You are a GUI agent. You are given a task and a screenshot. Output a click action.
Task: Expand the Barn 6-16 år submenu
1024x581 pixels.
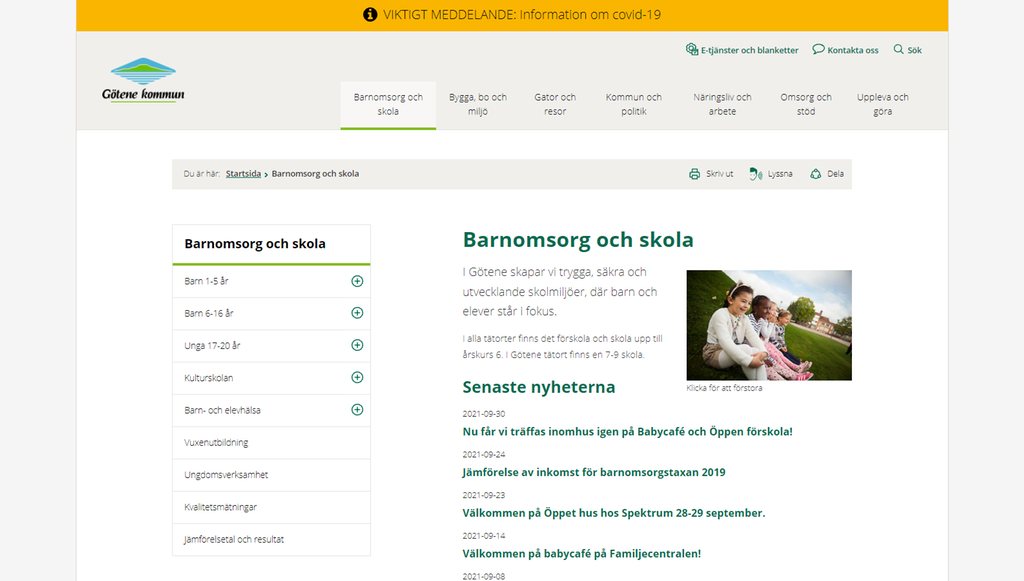pyautogui.click(x=357, y=313)
